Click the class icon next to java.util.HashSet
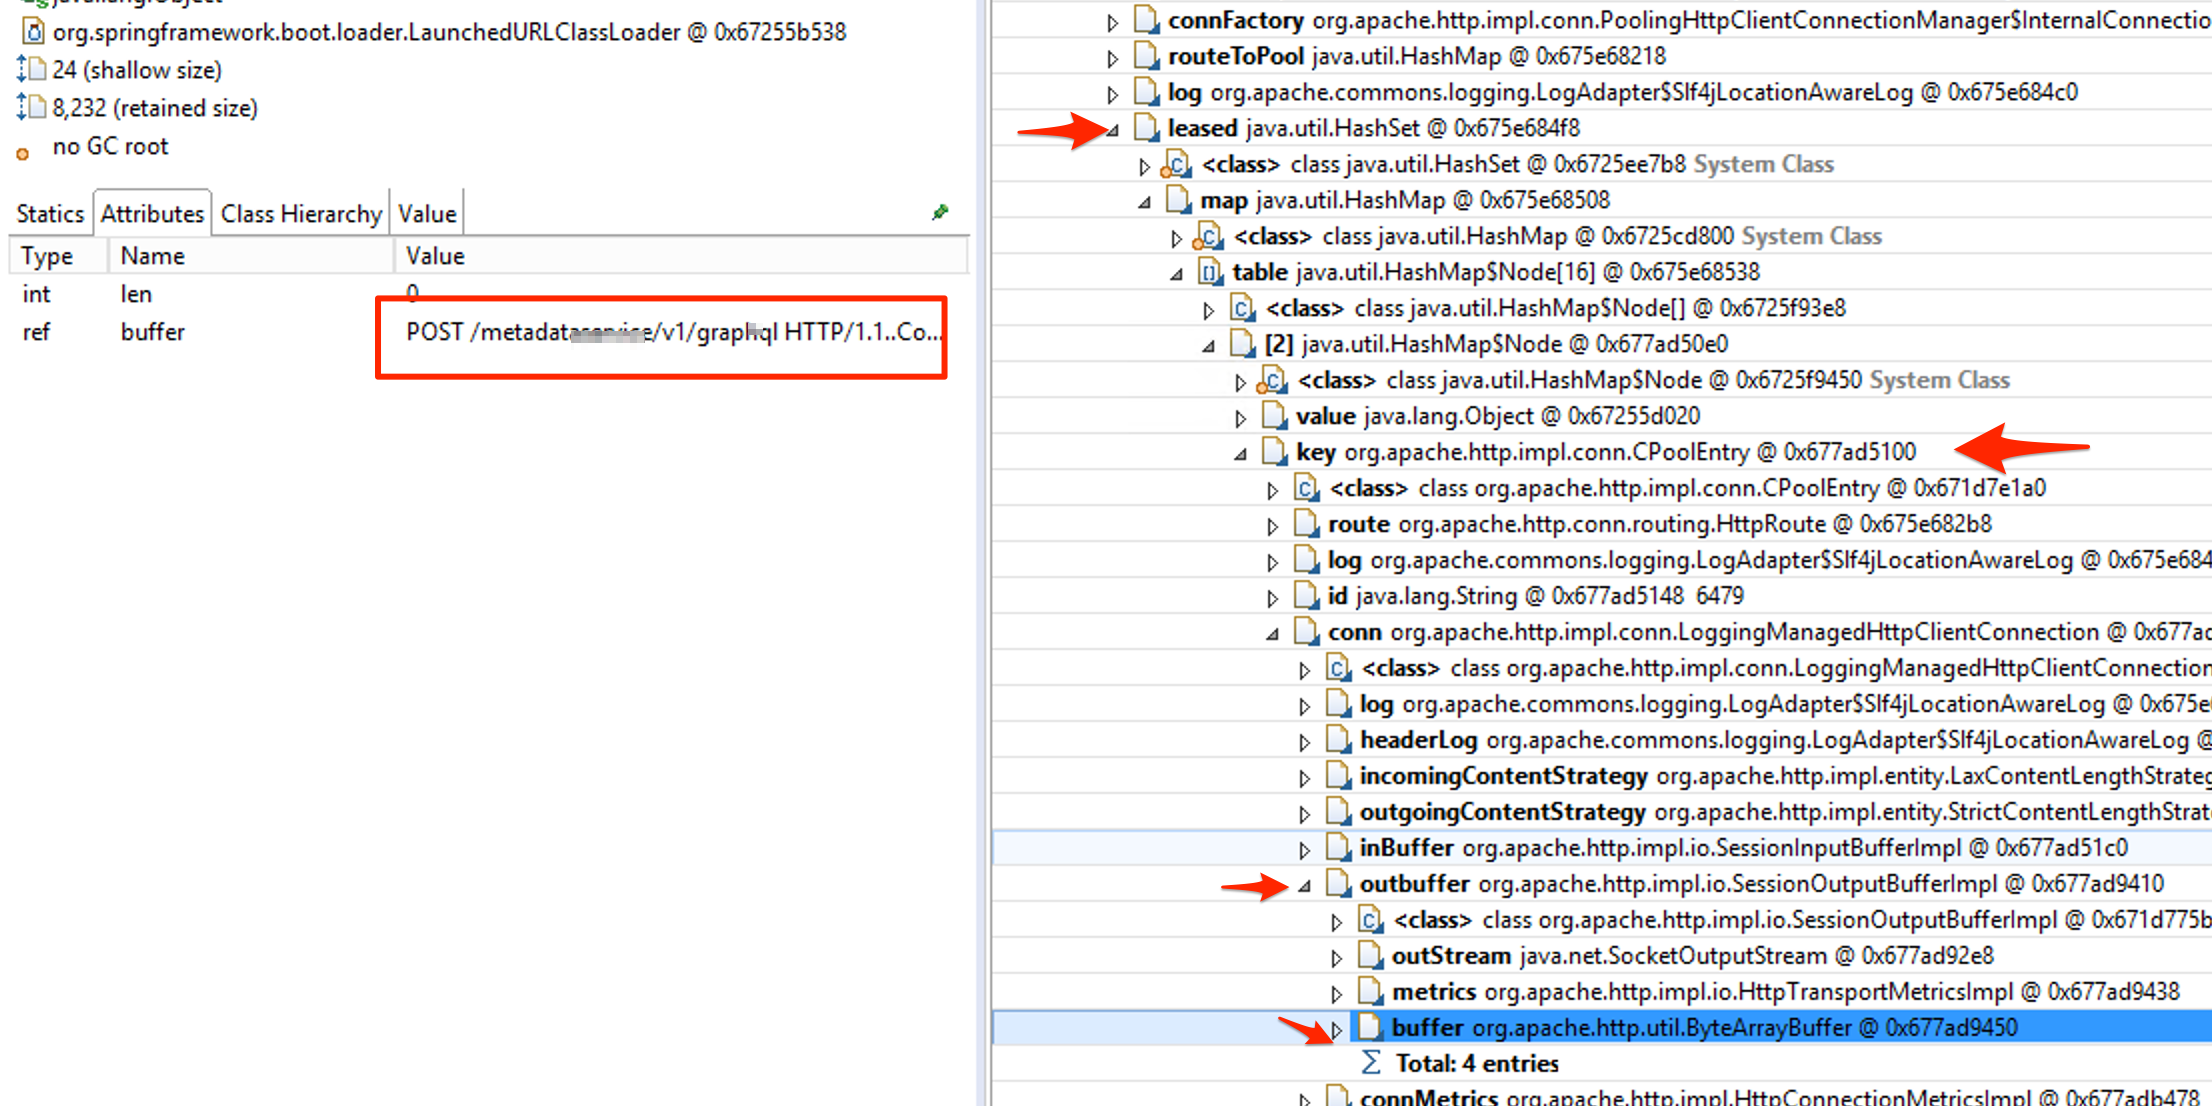Viewport: 2212px width, 1106px height. tap(1177, 164)
